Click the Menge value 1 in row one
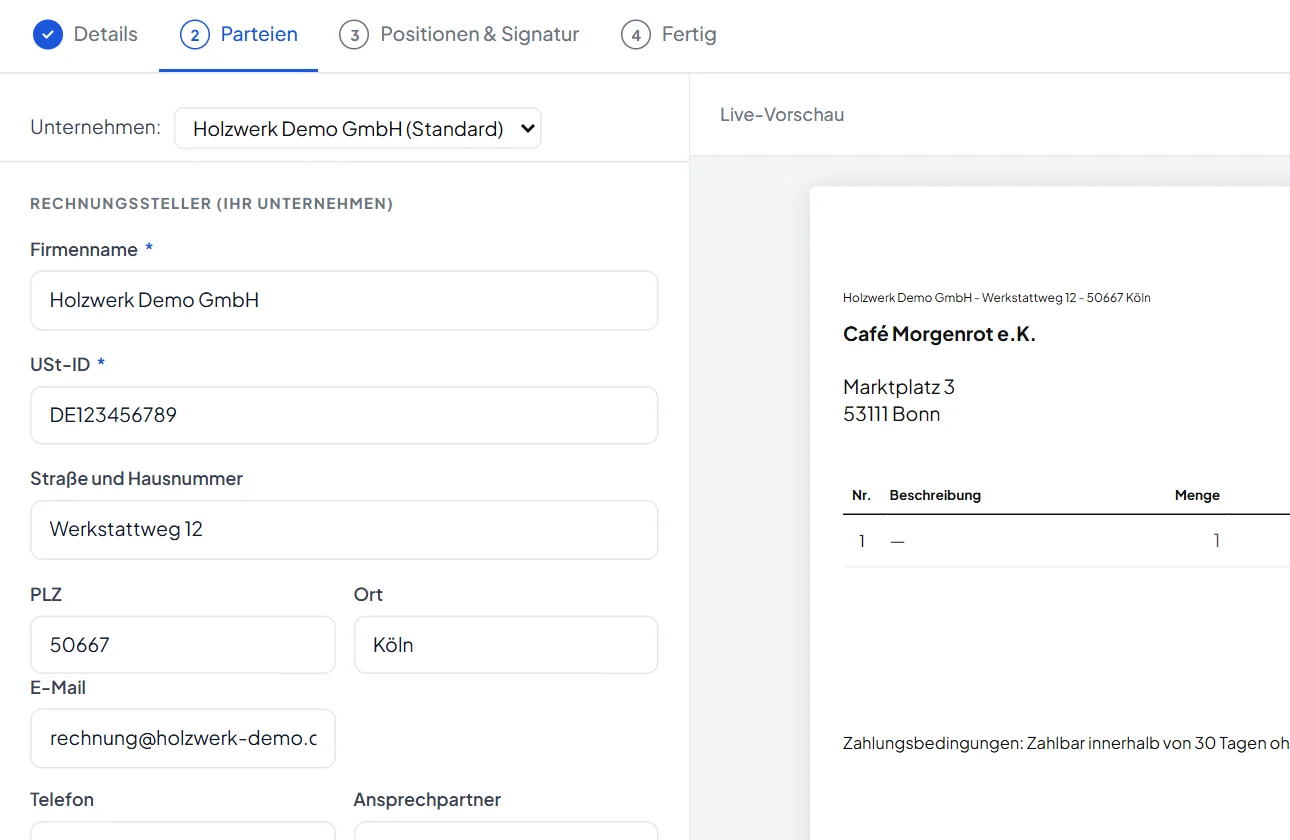The width and height of the screenshot is (1290, 840). click(x=1216, y=541)
